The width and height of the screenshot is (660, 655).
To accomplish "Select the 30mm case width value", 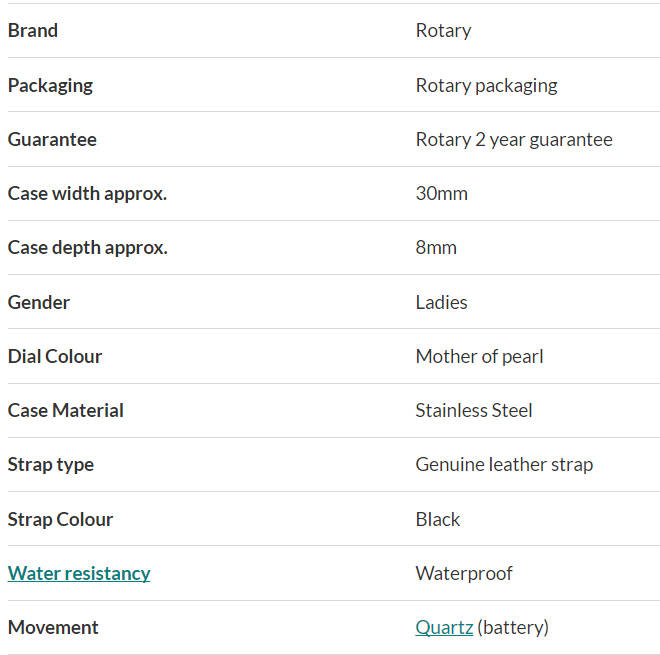I will point(441,193).
